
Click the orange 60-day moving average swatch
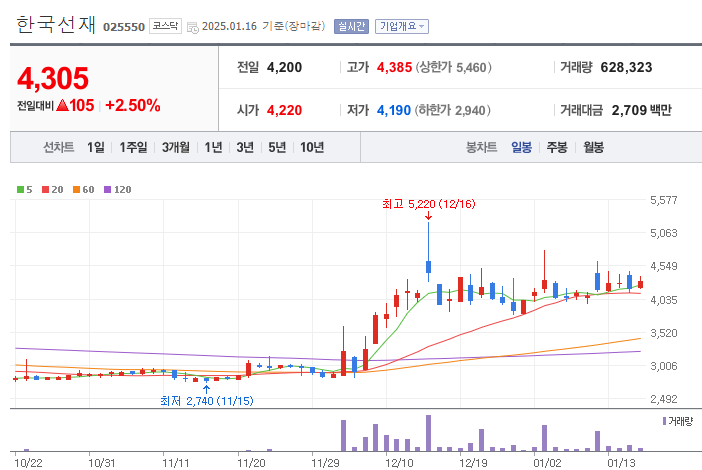pyautogui.click(x=76, y=189)
